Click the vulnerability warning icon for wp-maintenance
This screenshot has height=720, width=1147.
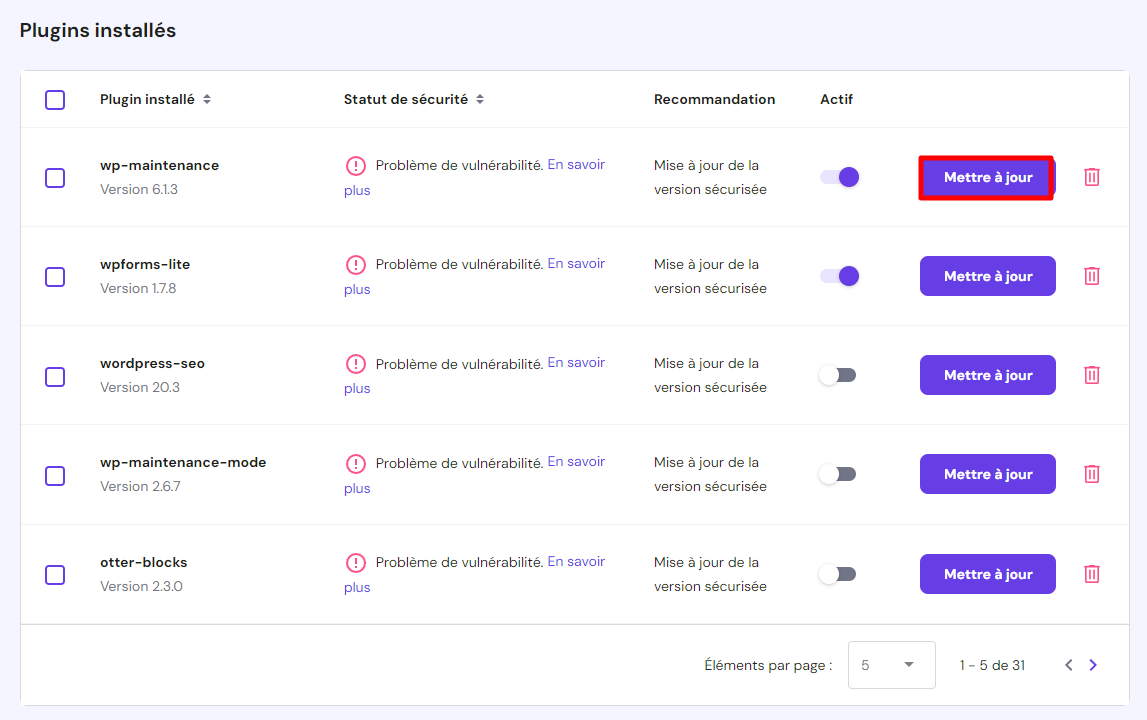[x=357, y=165]
